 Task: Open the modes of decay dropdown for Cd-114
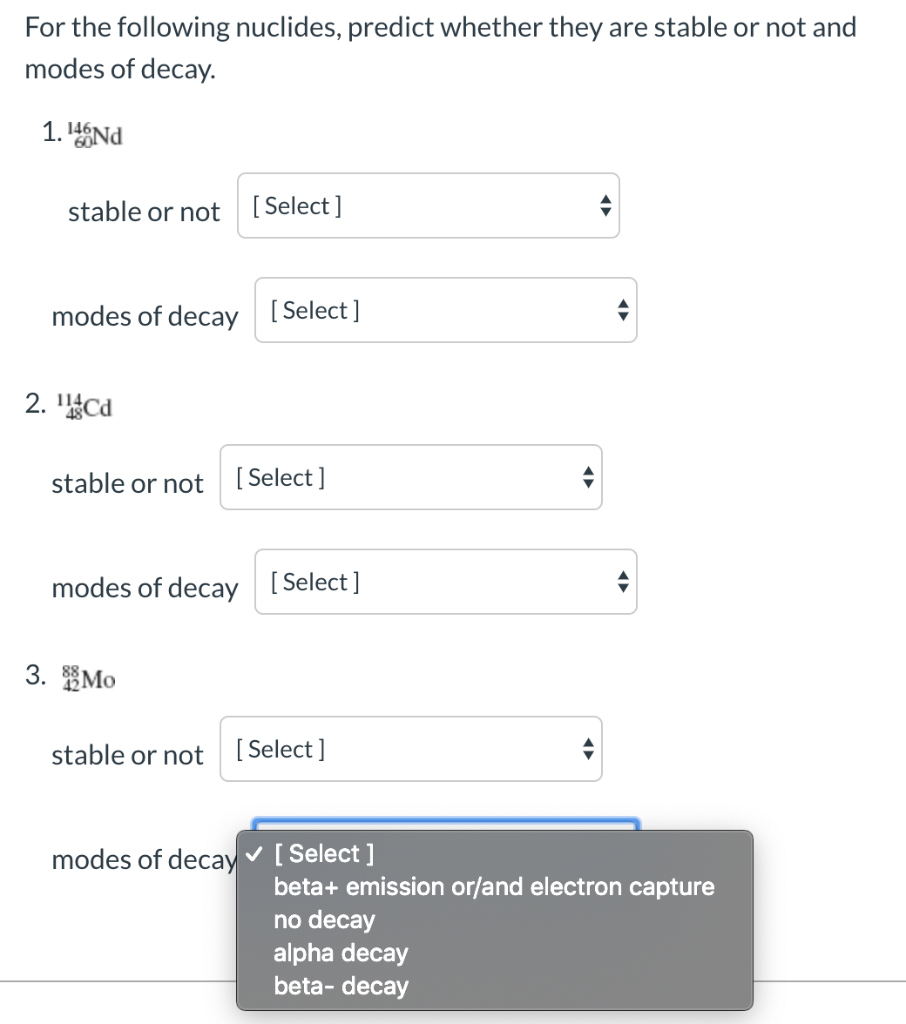(x=445, y=582)
